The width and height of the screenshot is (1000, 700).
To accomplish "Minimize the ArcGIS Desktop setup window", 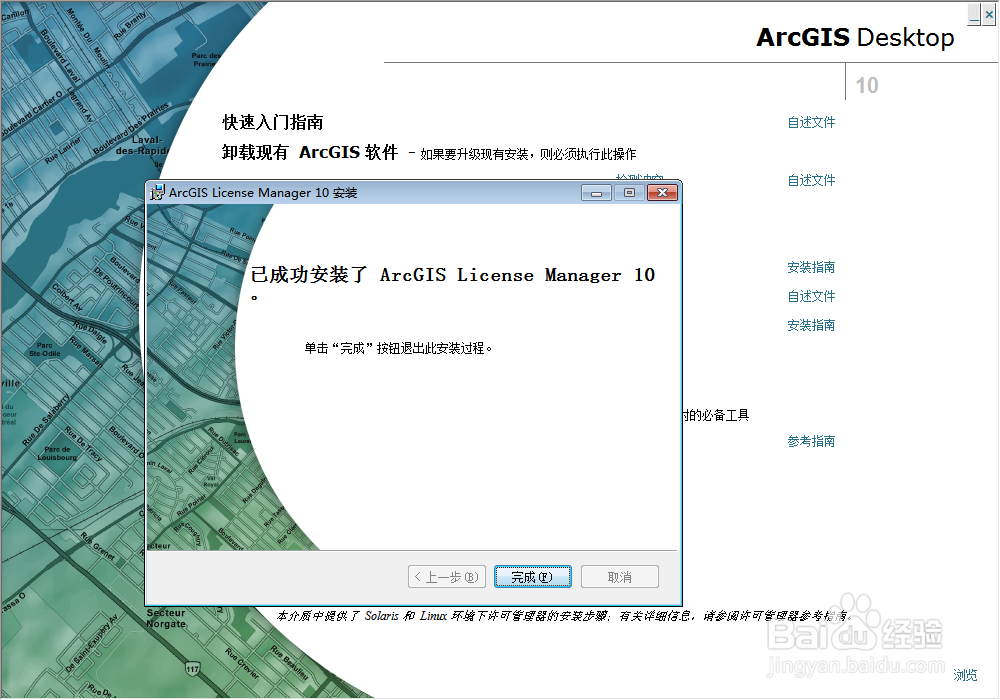I will coord(974,15).
